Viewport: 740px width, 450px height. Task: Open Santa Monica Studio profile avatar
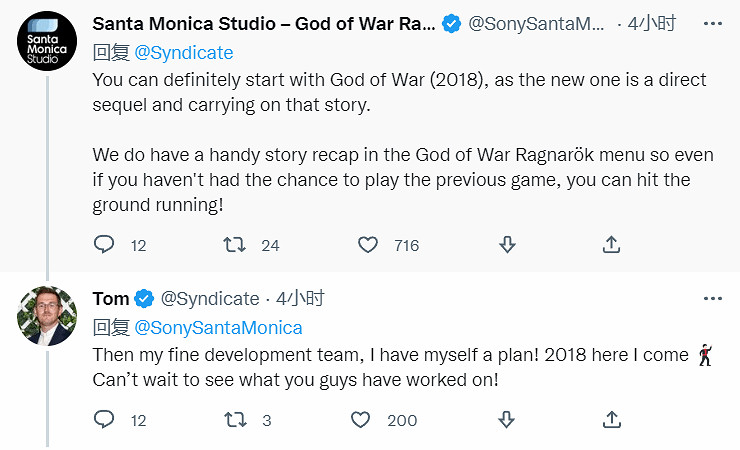coord(46,45)
